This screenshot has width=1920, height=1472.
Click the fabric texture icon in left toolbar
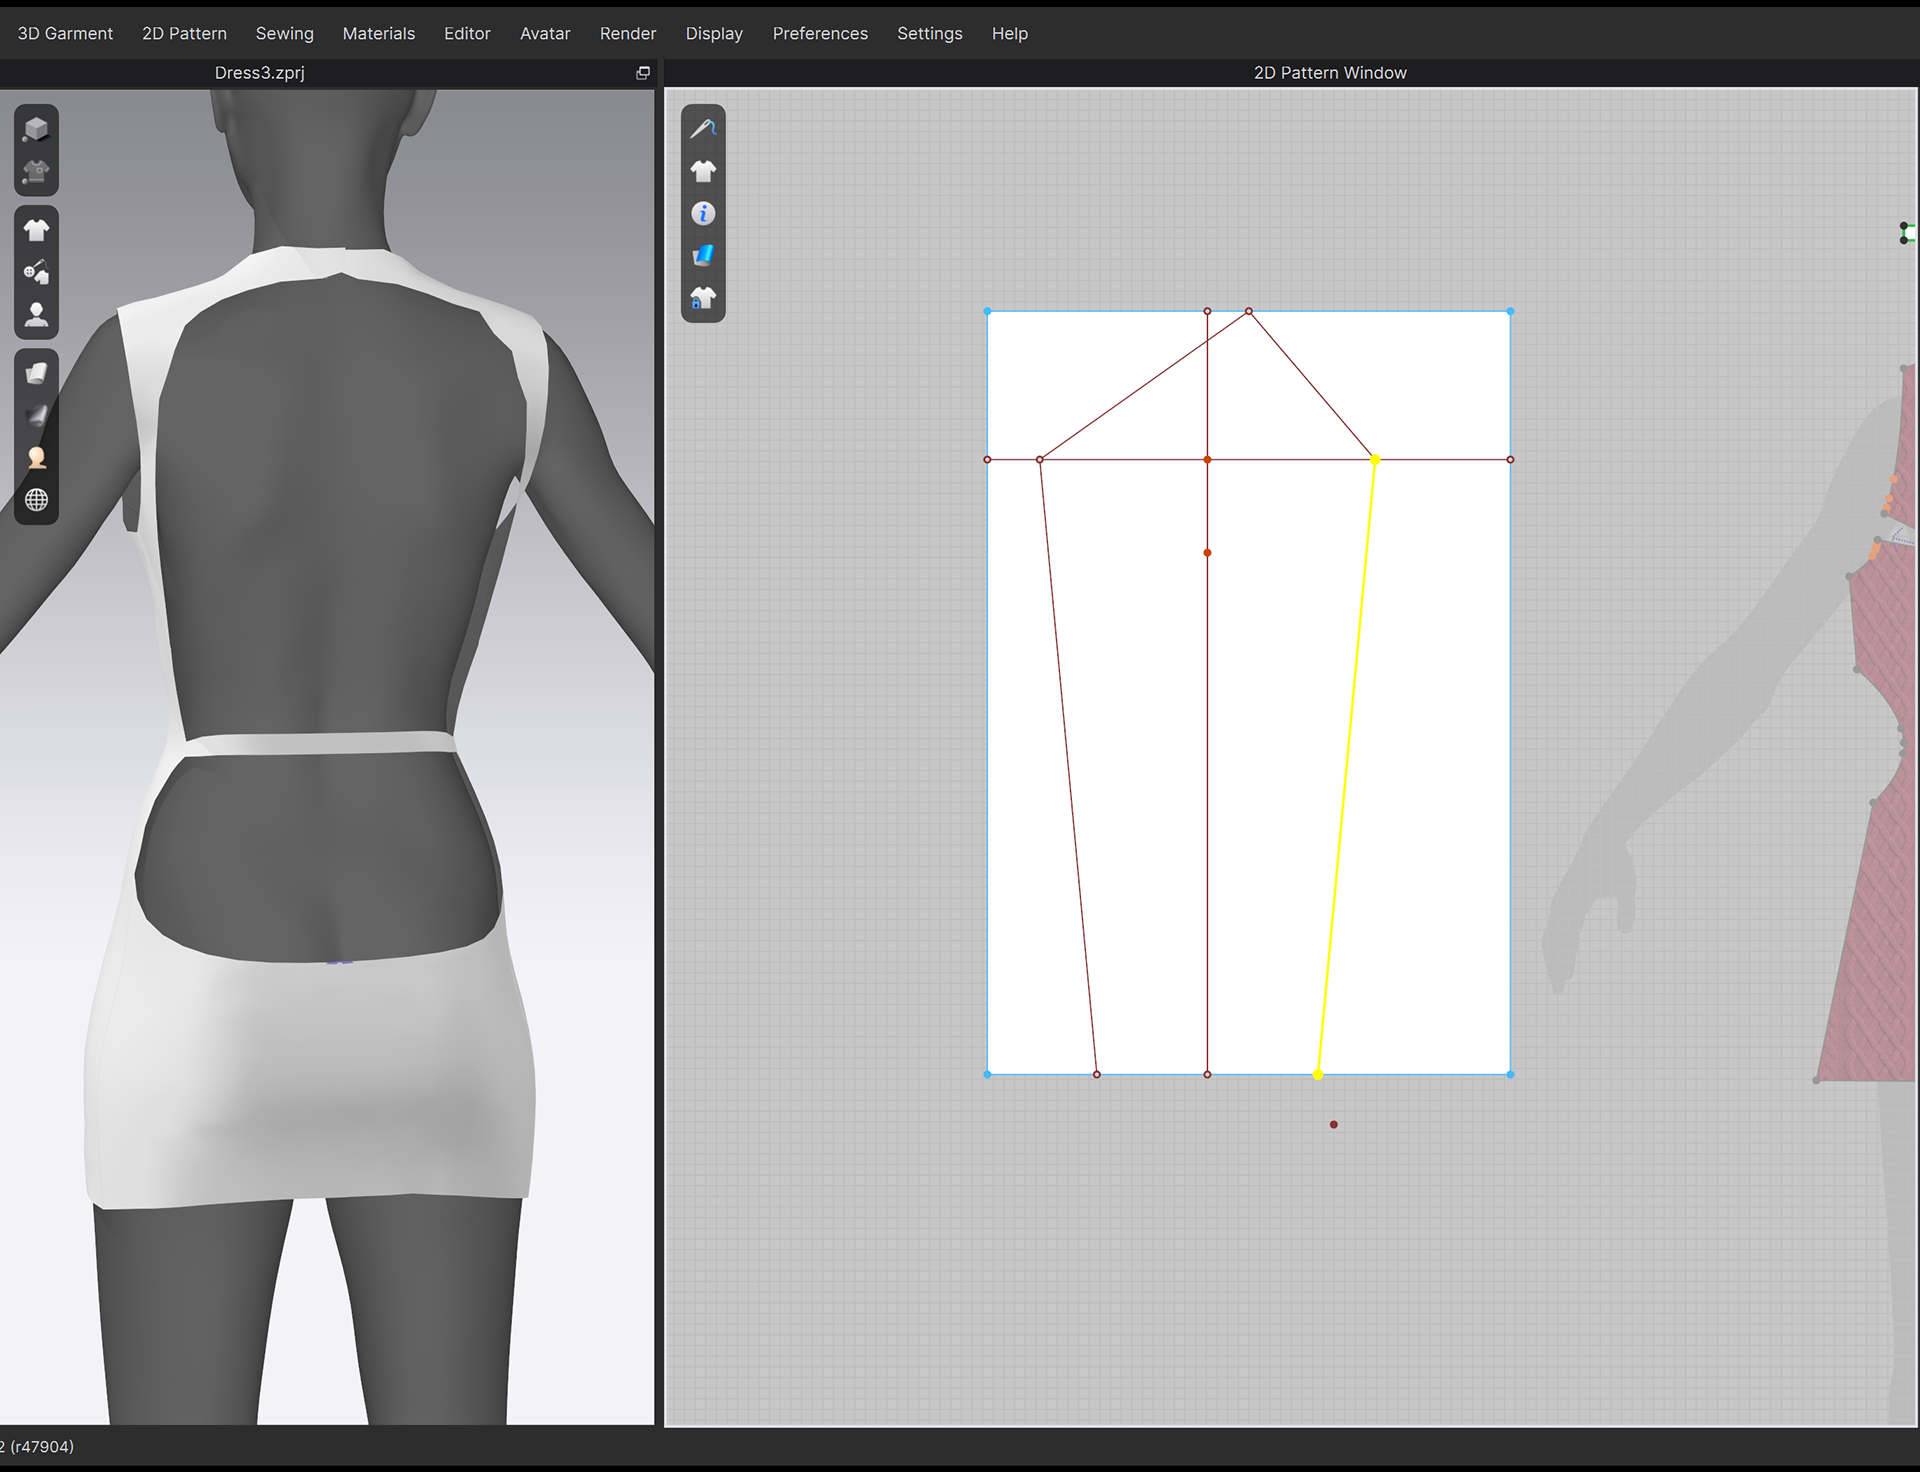pyautogui.click(x=36, y=372)
